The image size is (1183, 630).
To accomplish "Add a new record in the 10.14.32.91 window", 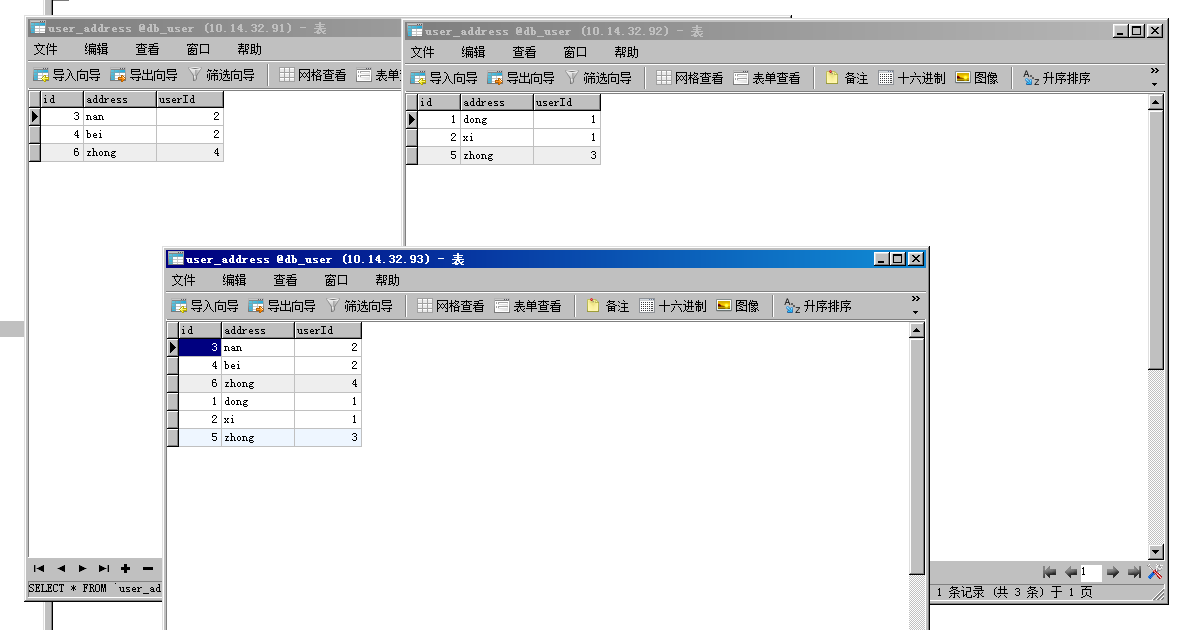I will (125, 568).
